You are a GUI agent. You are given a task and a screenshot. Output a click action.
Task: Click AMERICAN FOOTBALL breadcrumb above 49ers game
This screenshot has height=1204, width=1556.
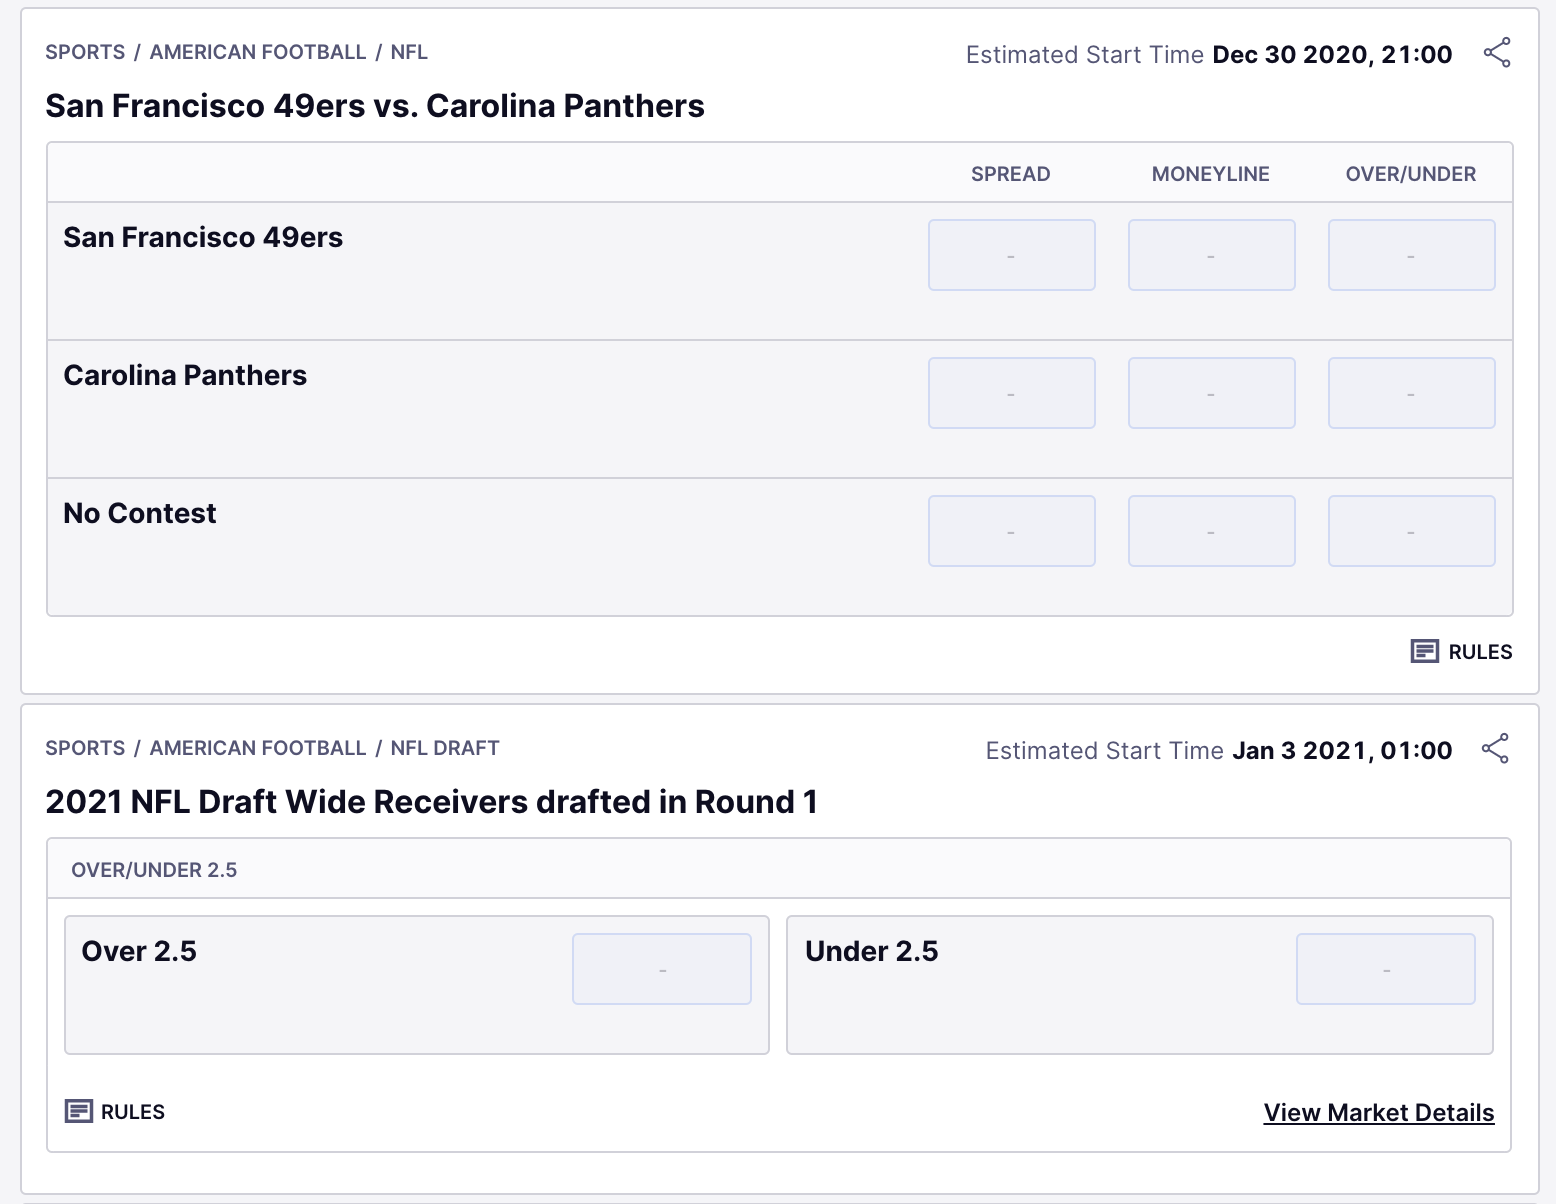tap(258, 52)
